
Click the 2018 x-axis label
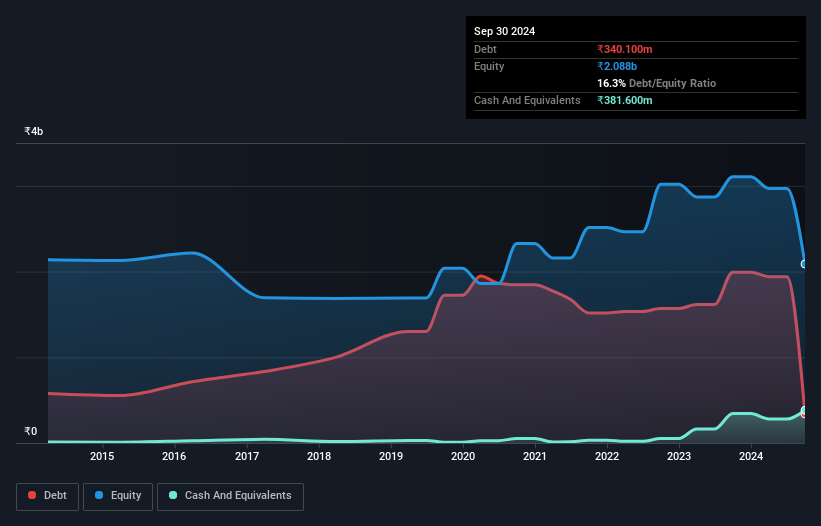pyautogui.click(x=319, y=456)
